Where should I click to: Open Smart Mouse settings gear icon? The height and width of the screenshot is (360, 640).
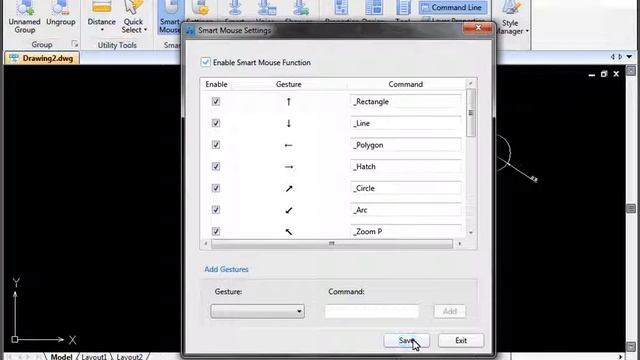tap(201, 9)
